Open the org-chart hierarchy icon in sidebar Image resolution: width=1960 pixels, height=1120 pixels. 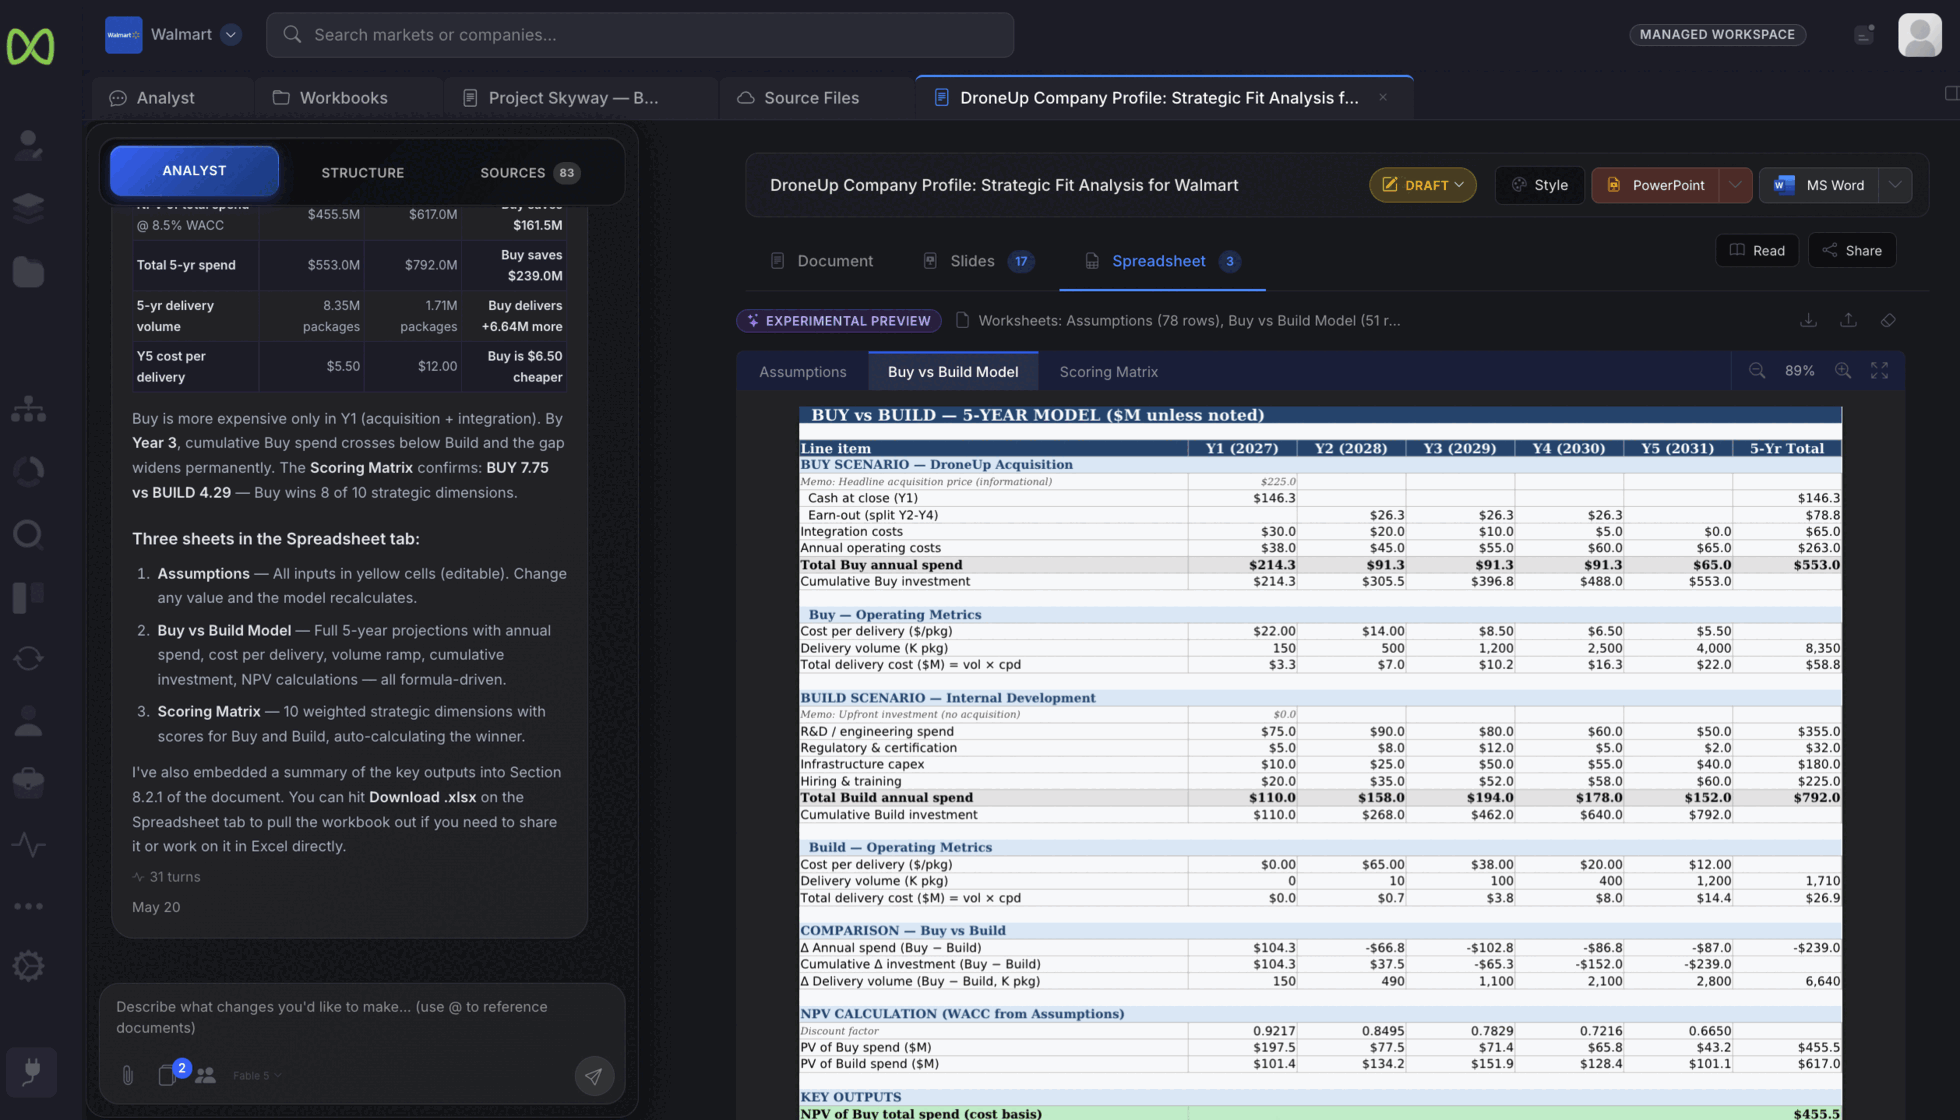(x=28, y=409)
